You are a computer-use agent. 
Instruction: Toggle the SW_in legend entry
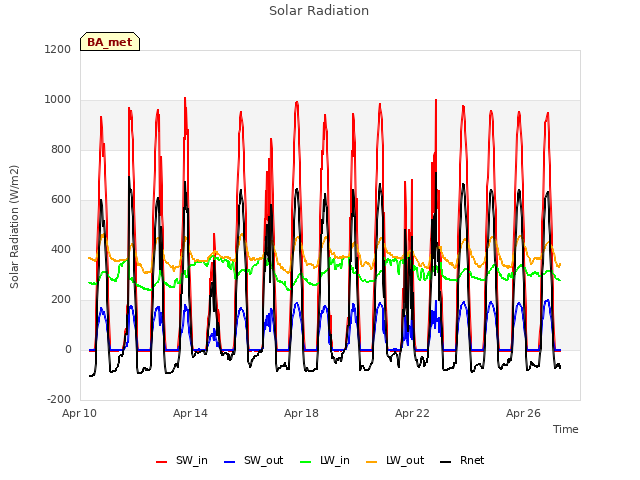[182, 461]
